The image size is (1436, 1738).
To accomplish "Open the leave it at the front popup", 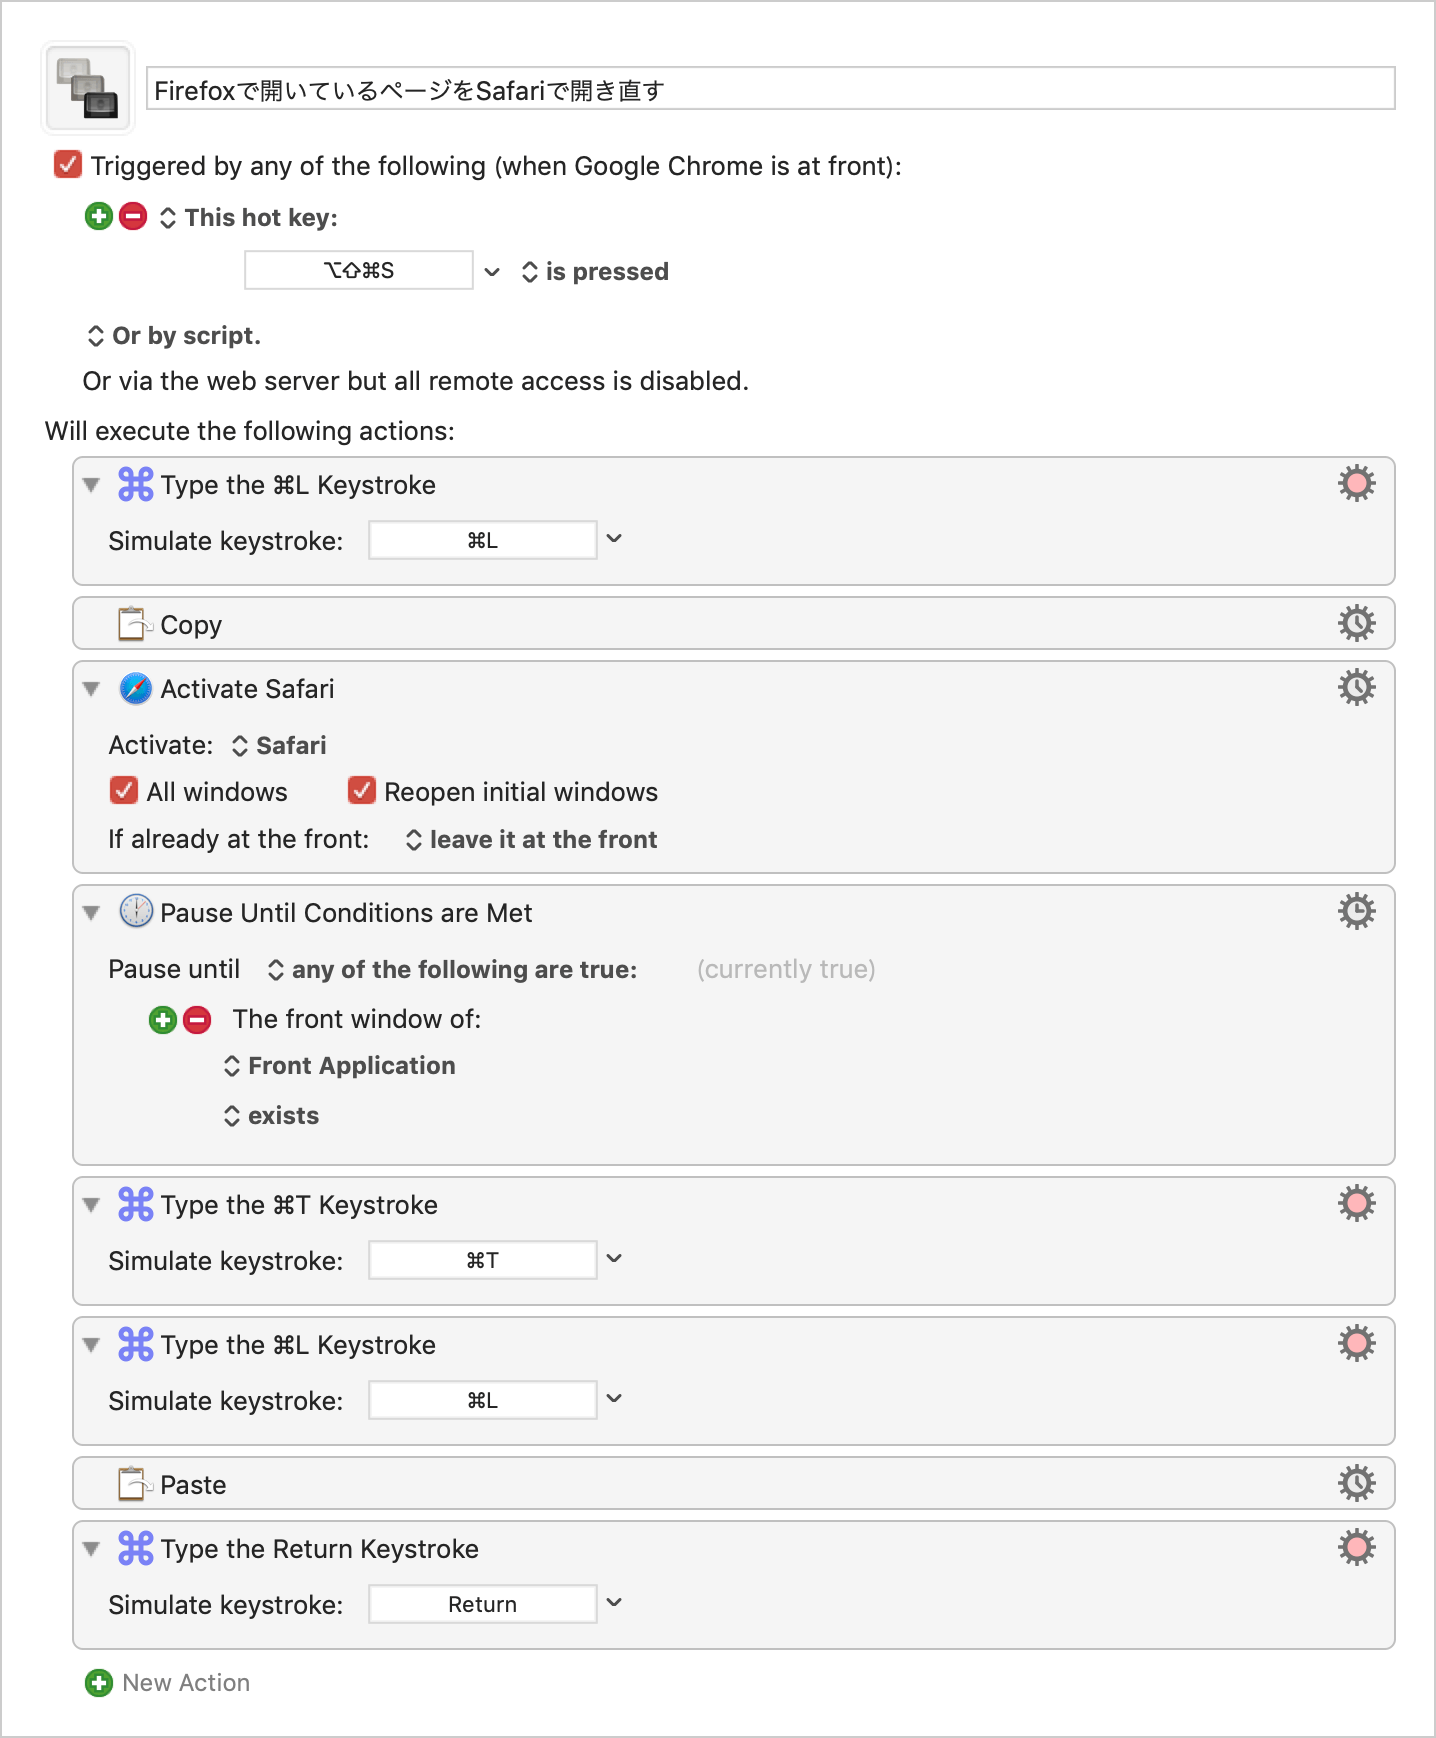I will click(x=532, y=840).
